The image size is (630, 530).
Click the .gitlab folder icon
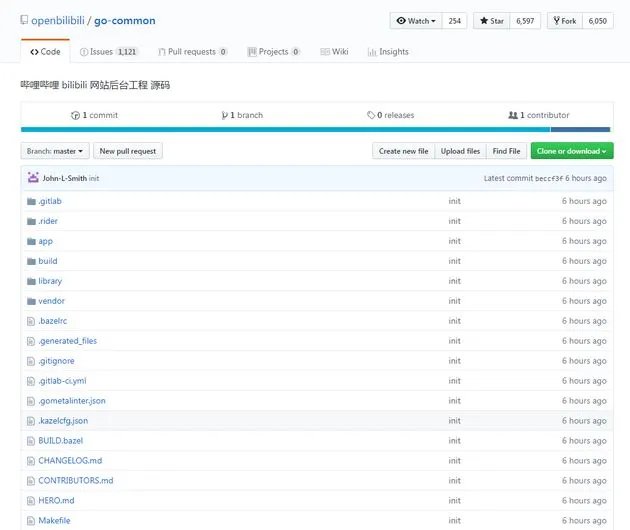[31, 201]
